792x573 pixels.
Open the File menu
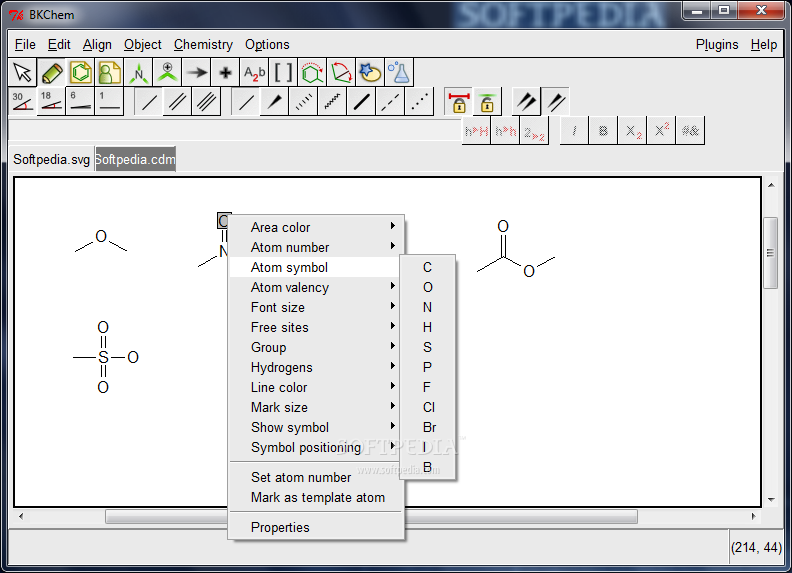tap(25, 44)
